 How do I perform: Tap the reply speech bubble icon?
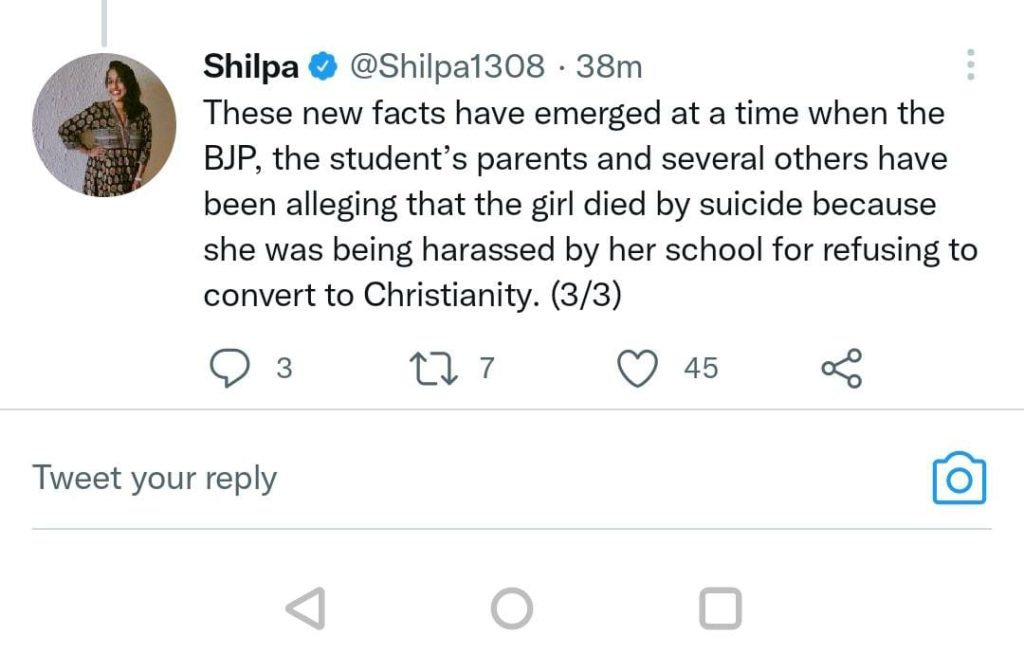click(x=231, y=369)
